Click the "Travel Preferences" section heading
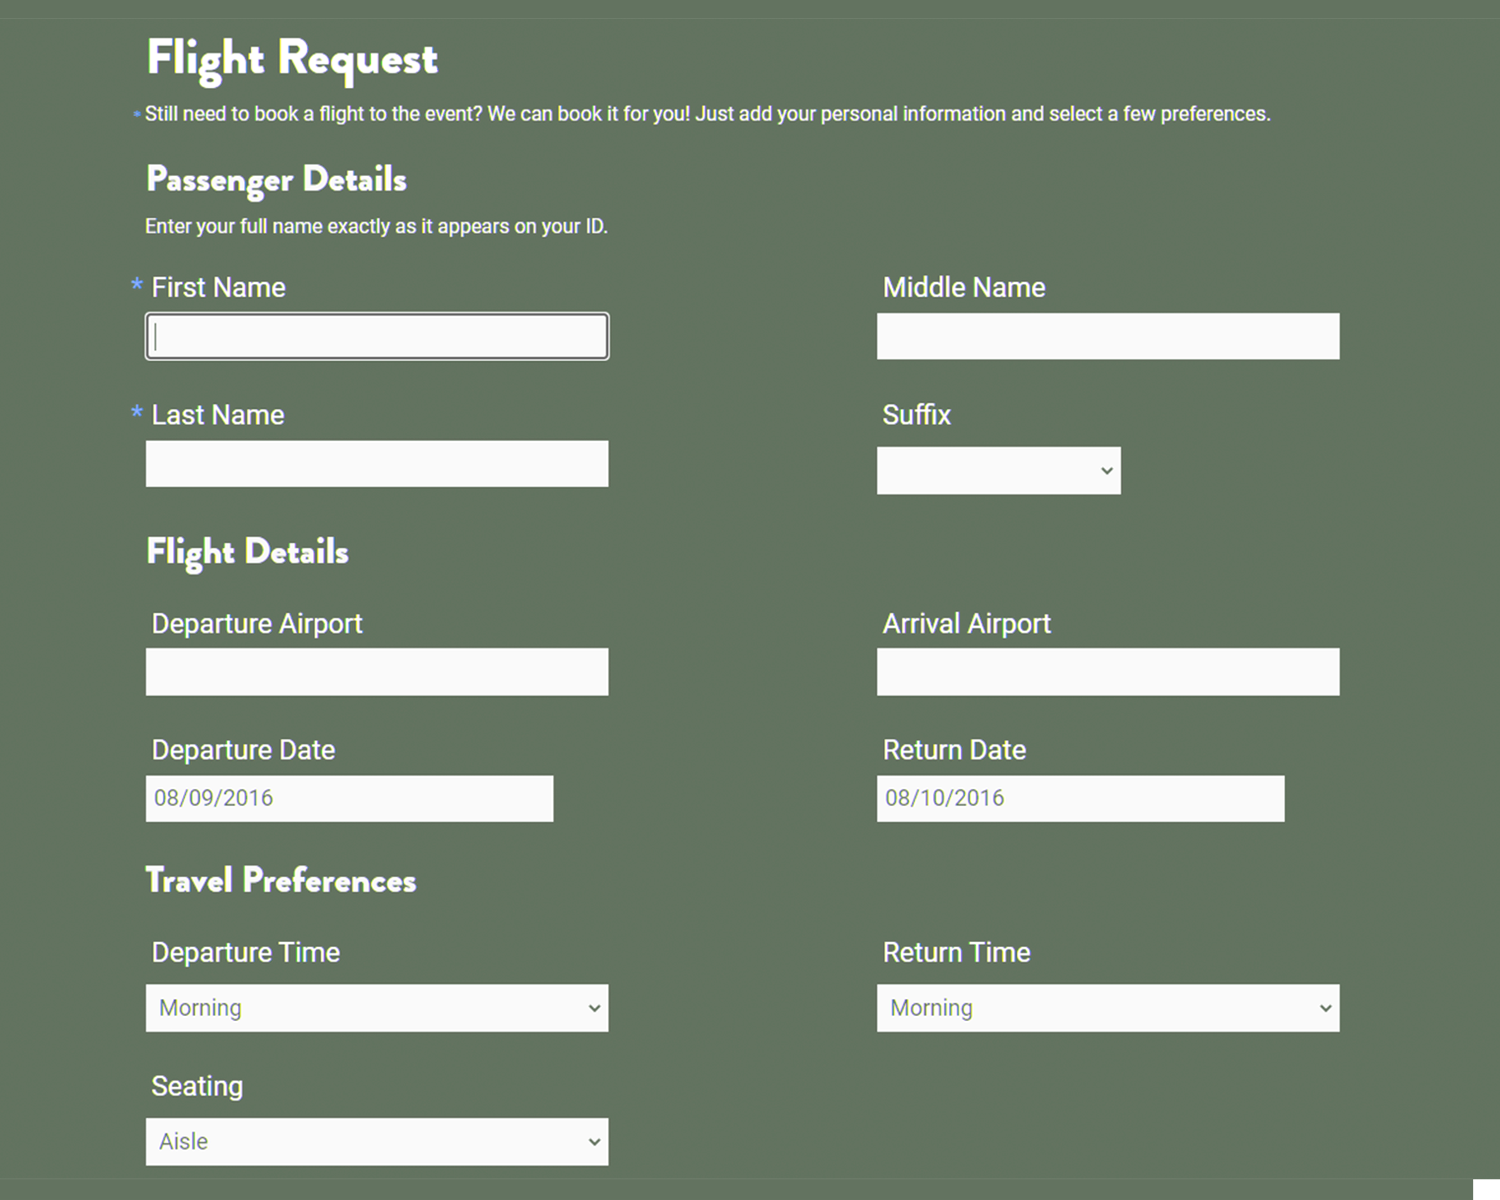 (x=280, y=881)
